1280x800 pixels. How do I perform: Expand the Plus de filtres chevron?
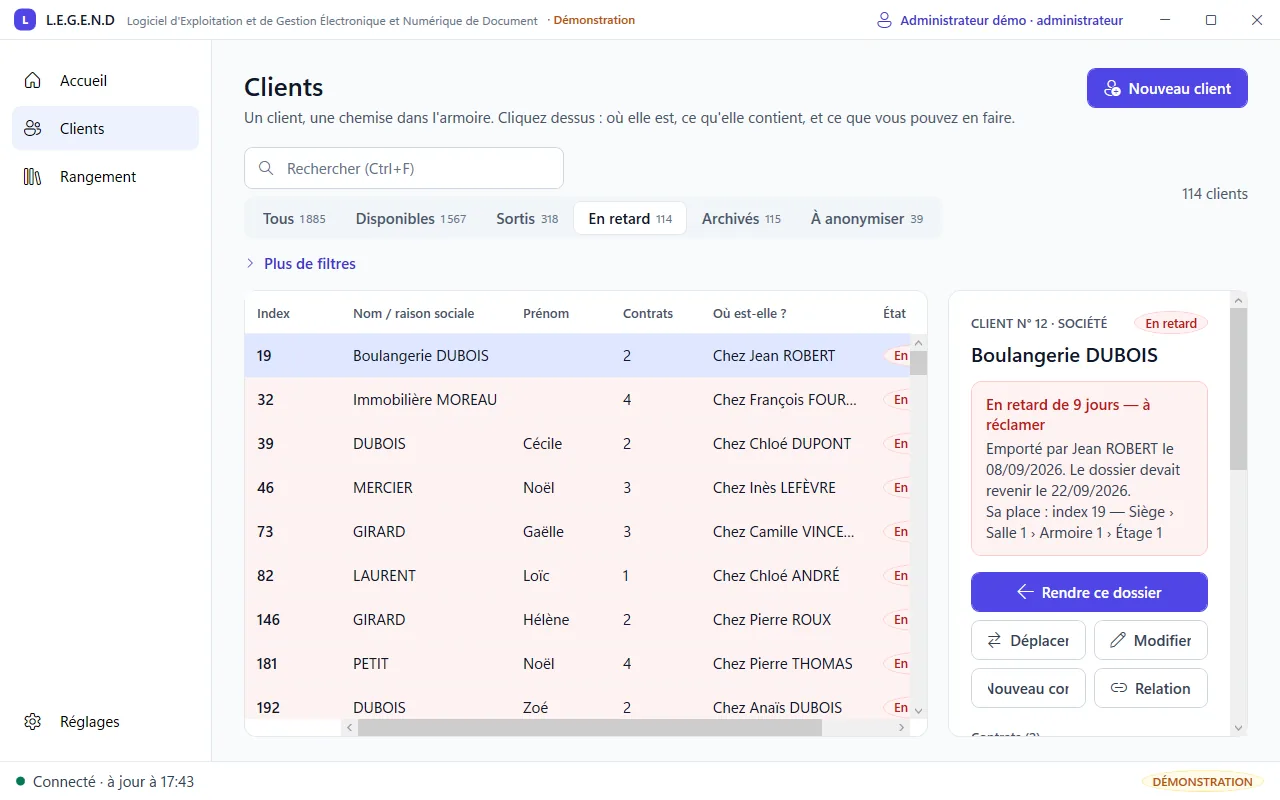click(250, 264)
